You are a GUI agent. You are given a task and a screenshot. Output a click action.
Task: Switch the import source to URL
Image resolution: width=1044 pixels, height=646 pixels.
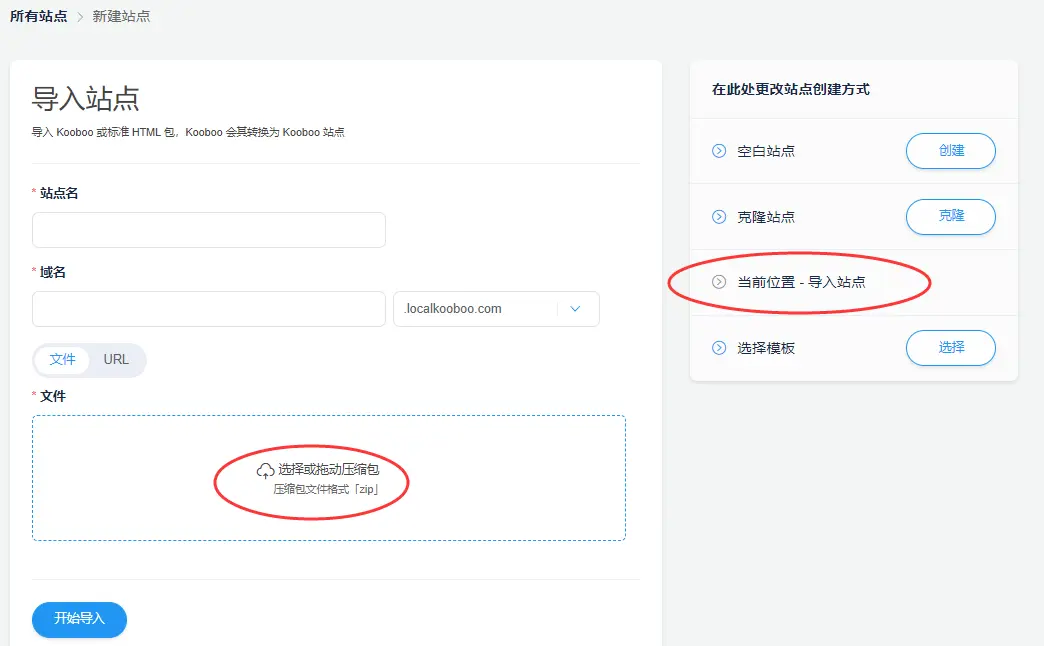click(116, 359)
